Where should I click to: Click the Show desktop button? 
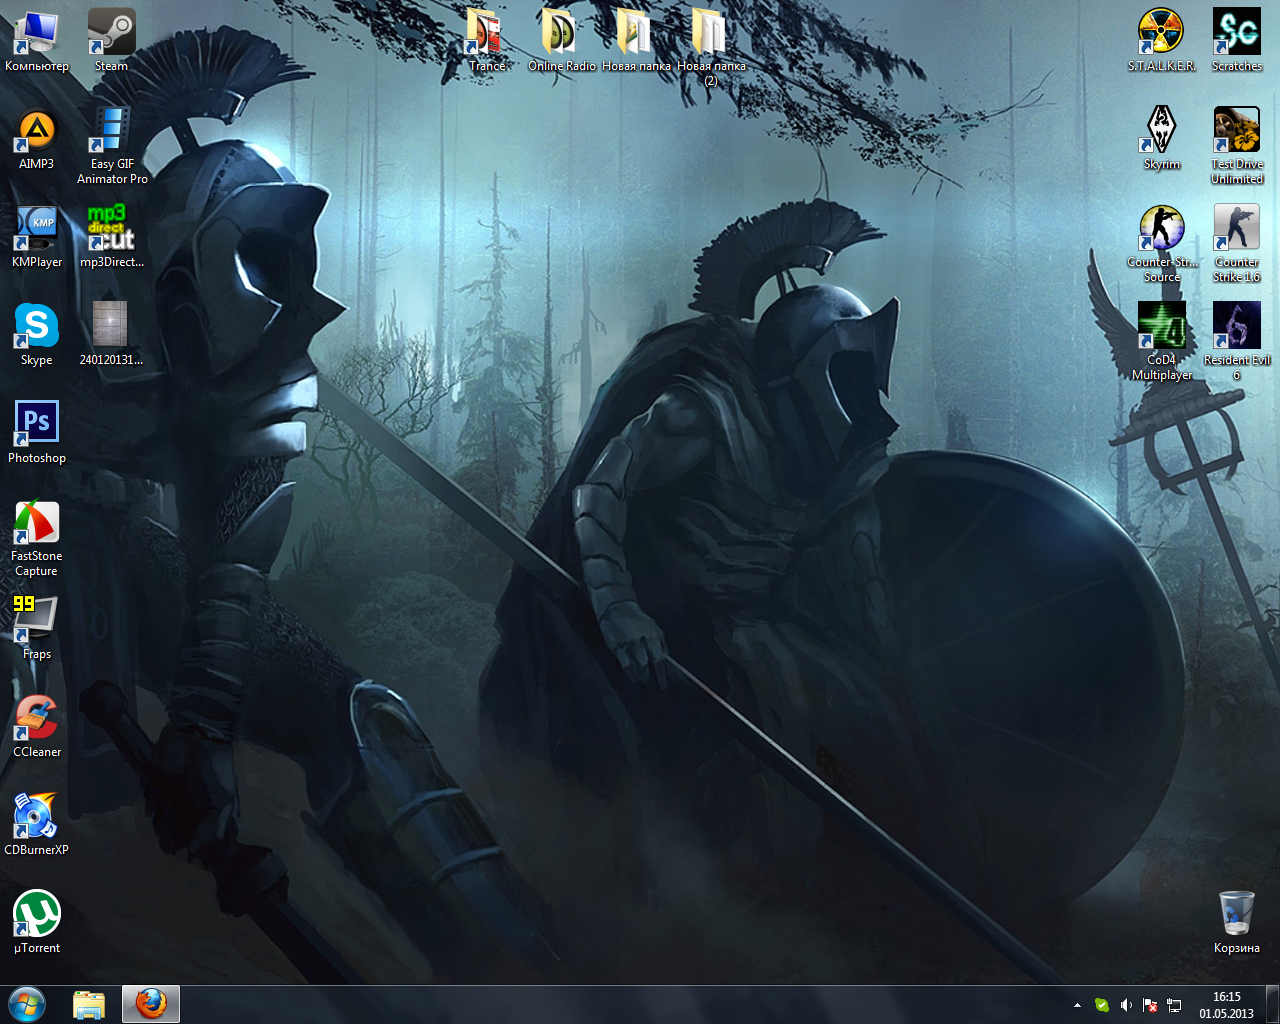tap(1272, 1005)
